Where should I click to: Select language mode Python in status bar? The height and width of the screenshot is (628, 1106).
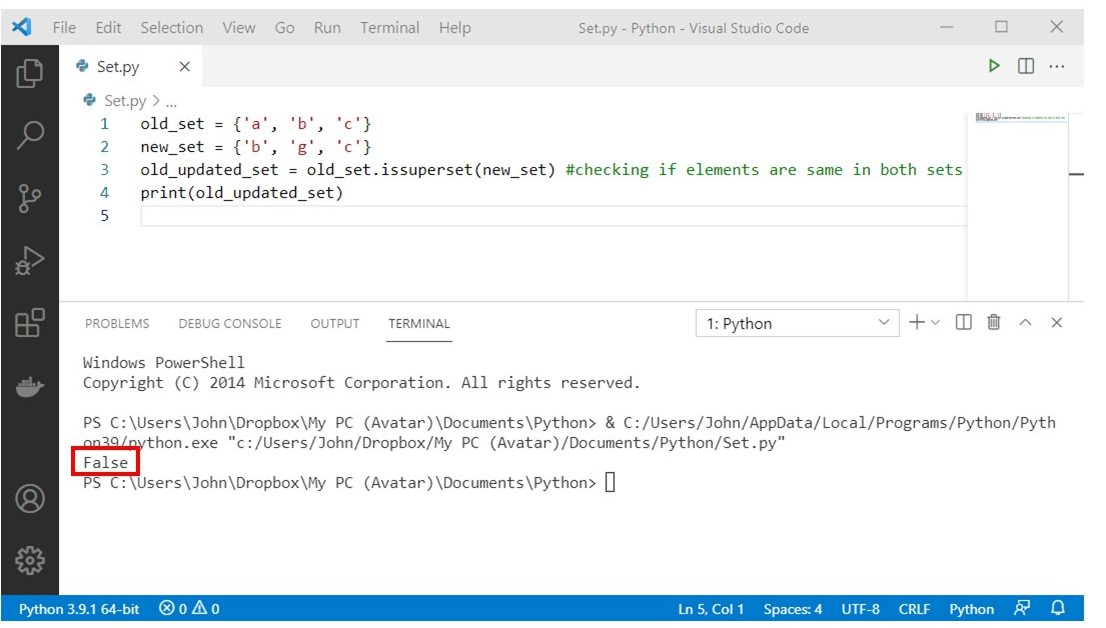(971, 609)
